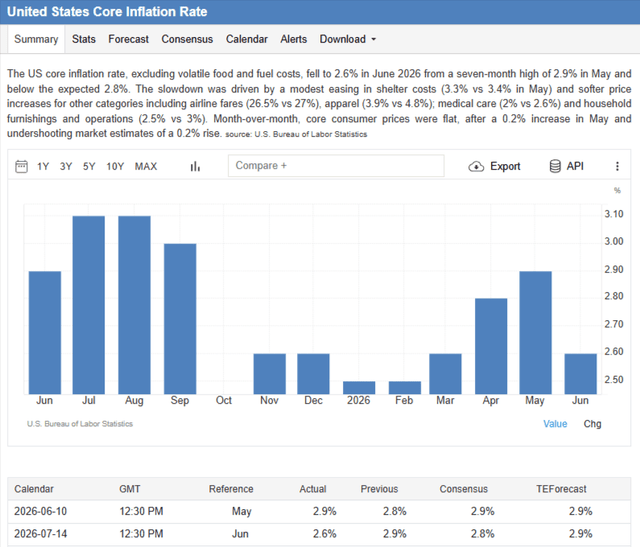The image size is (640, 547).
Task: Click the Apr bar in the chart
Action: [491, 347]
